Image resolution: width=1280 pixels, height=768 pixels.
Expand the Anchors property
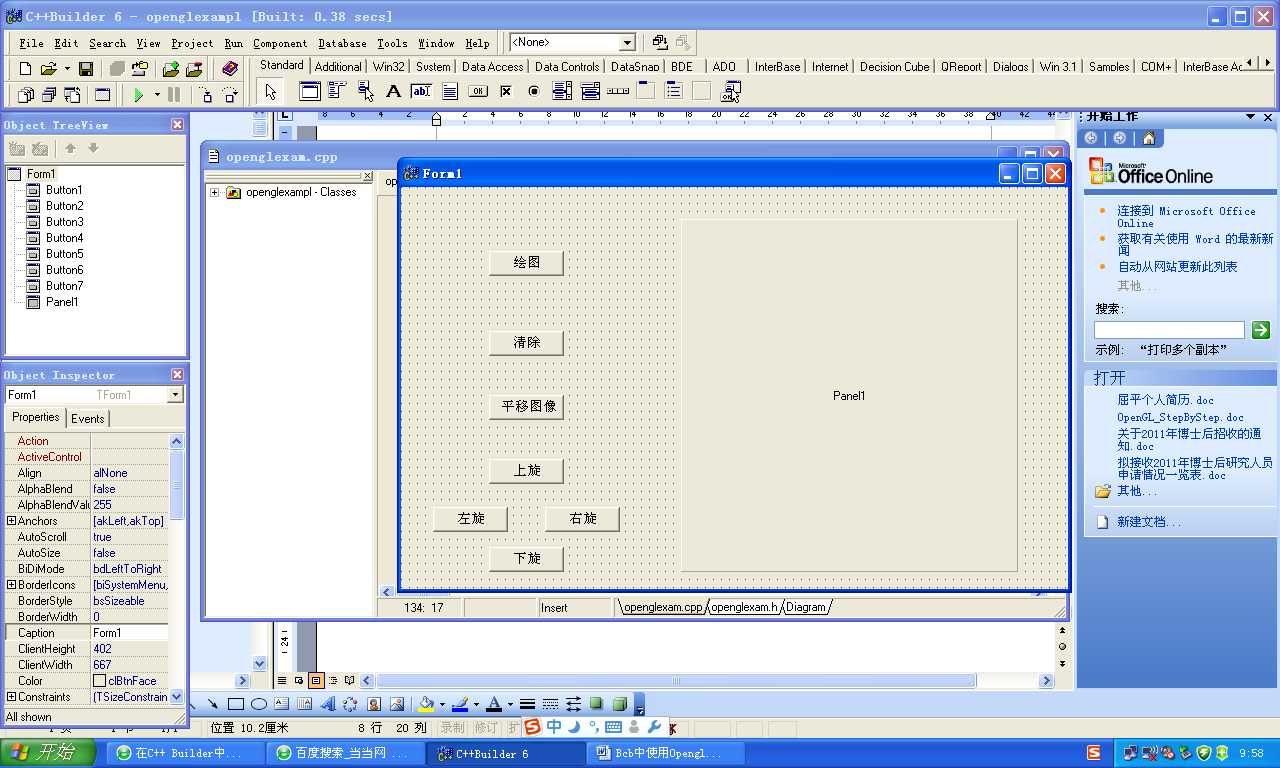pos(11,521)
